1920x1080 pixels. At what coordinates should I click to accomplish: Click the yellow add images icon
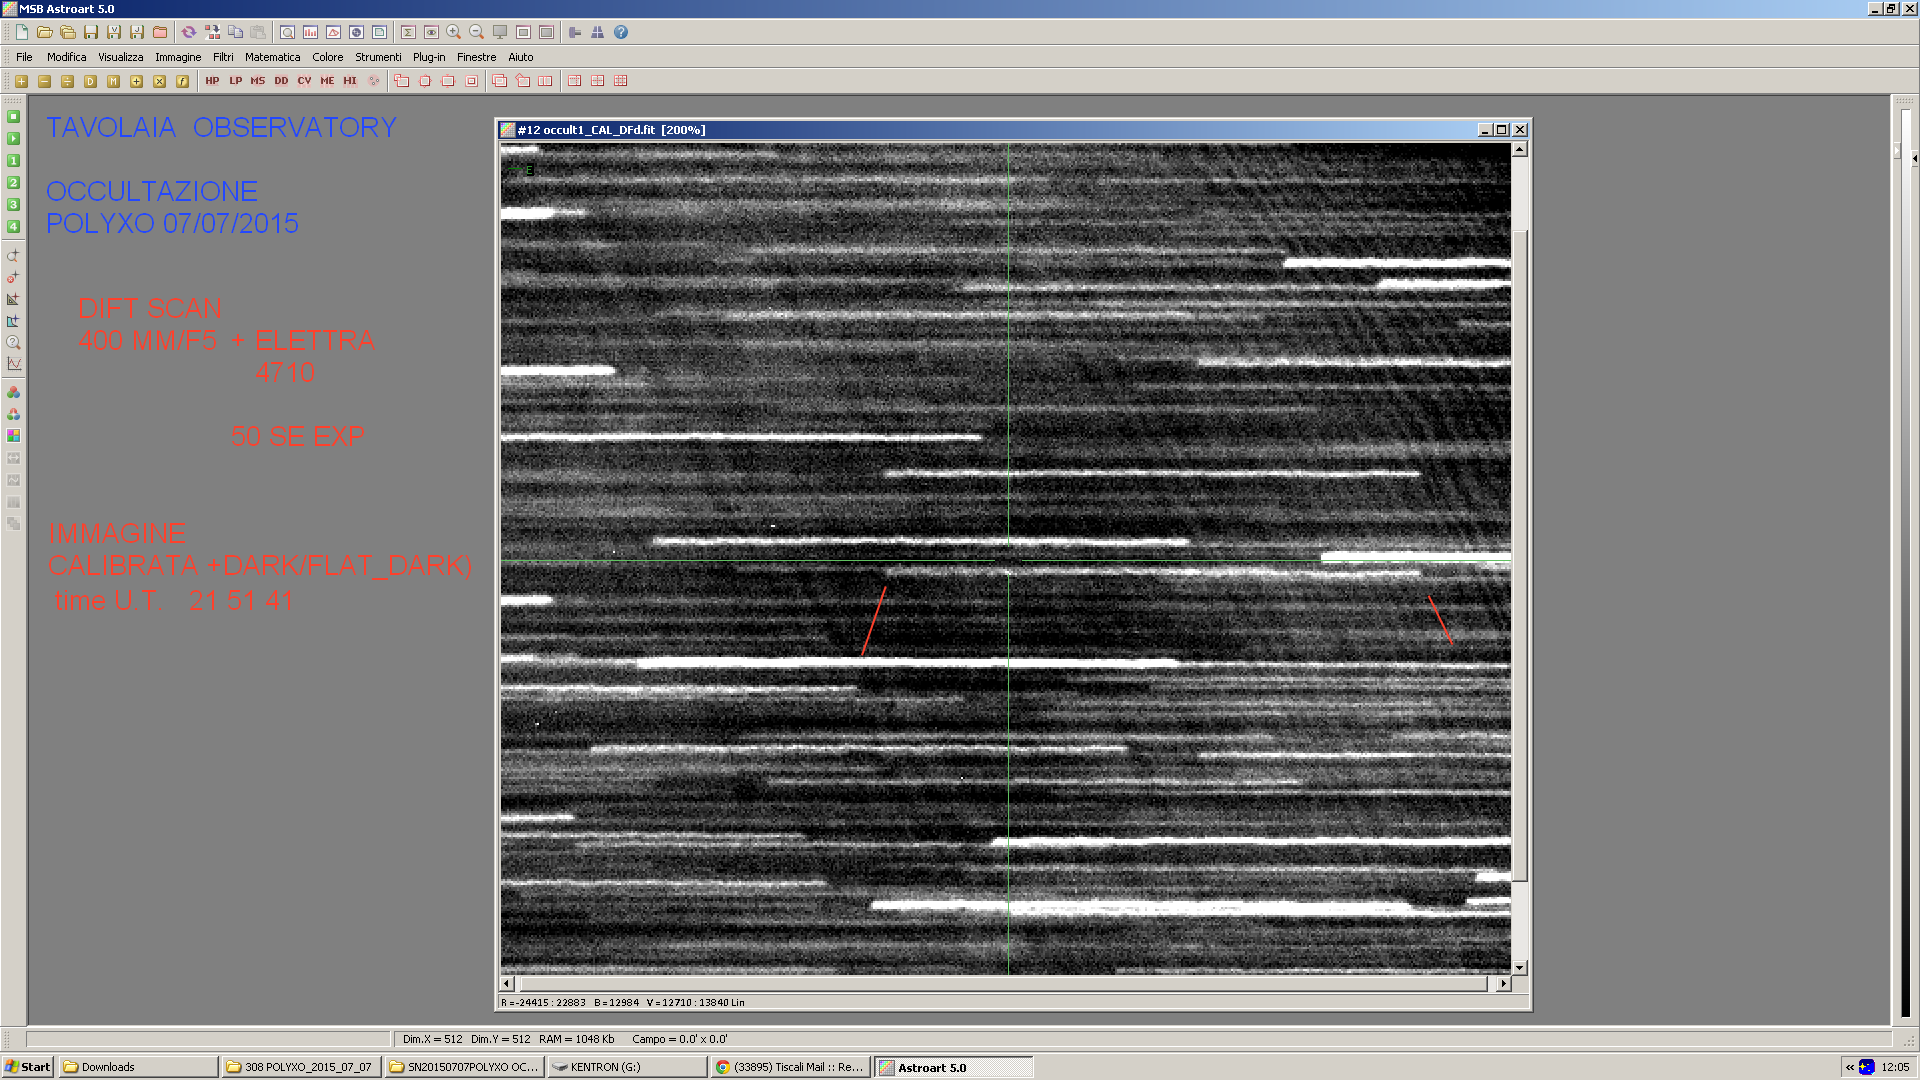coord(21,81)
